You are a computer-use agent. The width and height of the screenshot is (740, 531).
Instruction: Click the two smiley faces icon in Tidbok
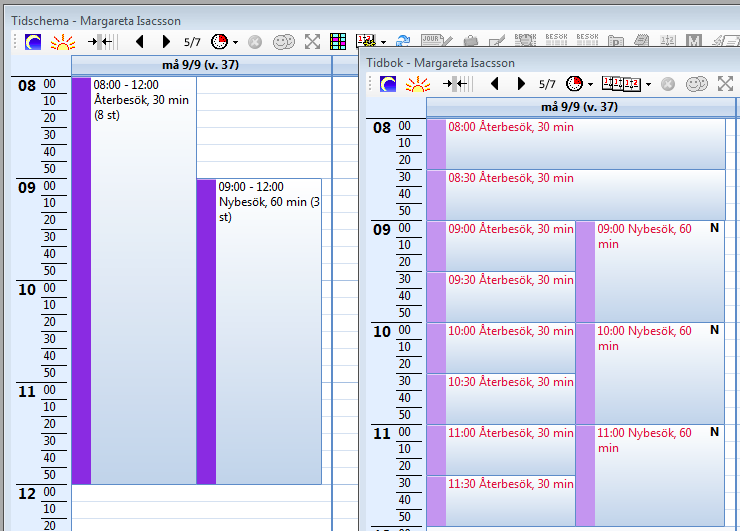click(x=697, y=84)
